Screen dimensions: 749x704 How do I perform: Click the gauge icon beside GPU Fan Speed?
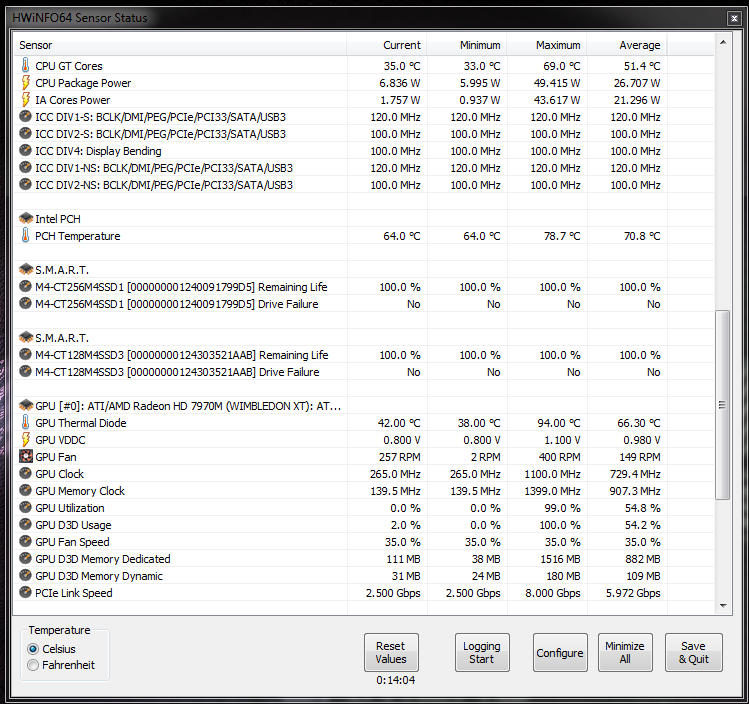tap(25, 542)
